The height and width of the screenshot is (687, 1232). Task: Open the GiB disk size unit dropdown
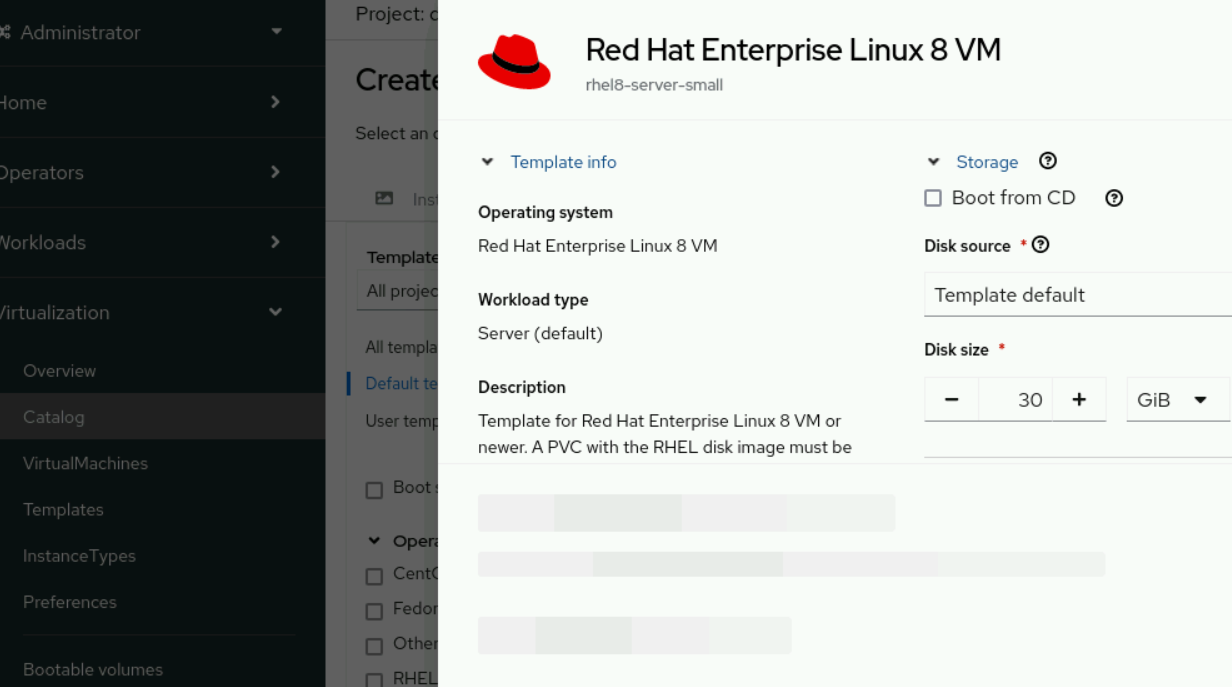pos(1178,400)
